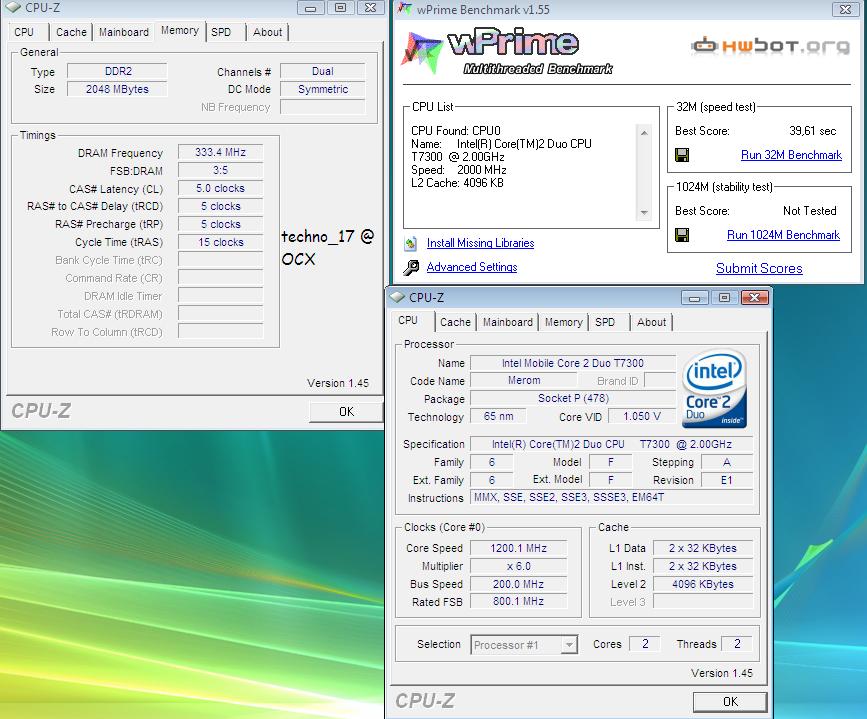
Task: Click OK in the memory CPU-Z window
Action: pyautogui.click(x=346, y=411)
